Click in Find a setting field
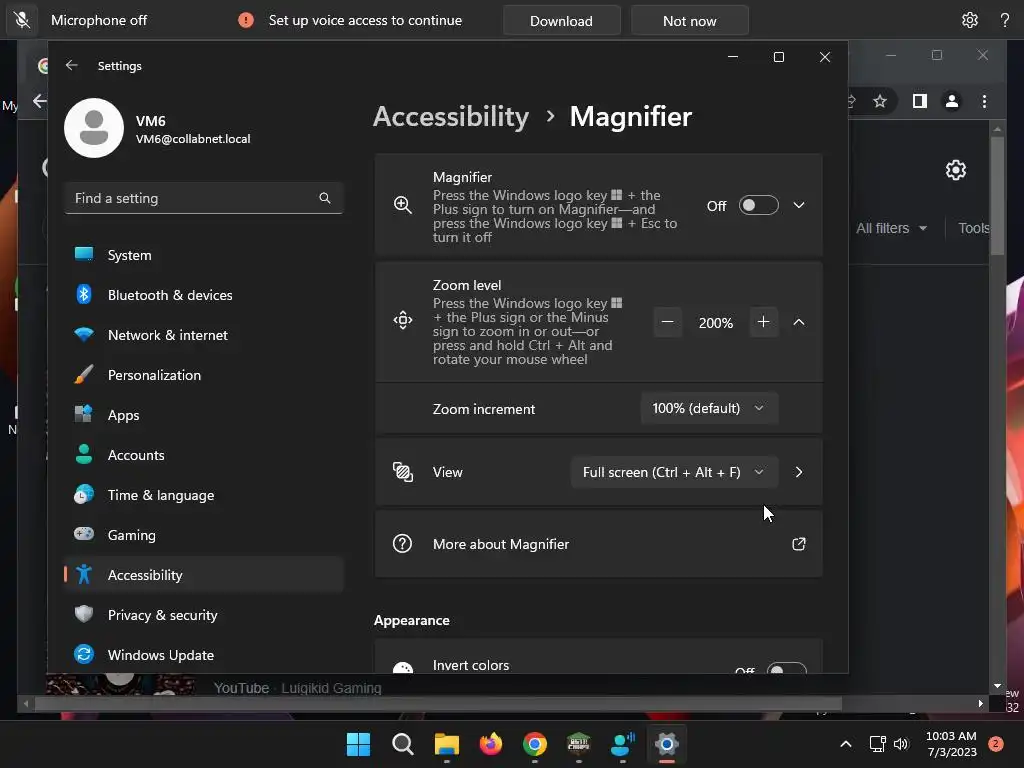This screenshot has height=768, width=1024. point(204,198)
